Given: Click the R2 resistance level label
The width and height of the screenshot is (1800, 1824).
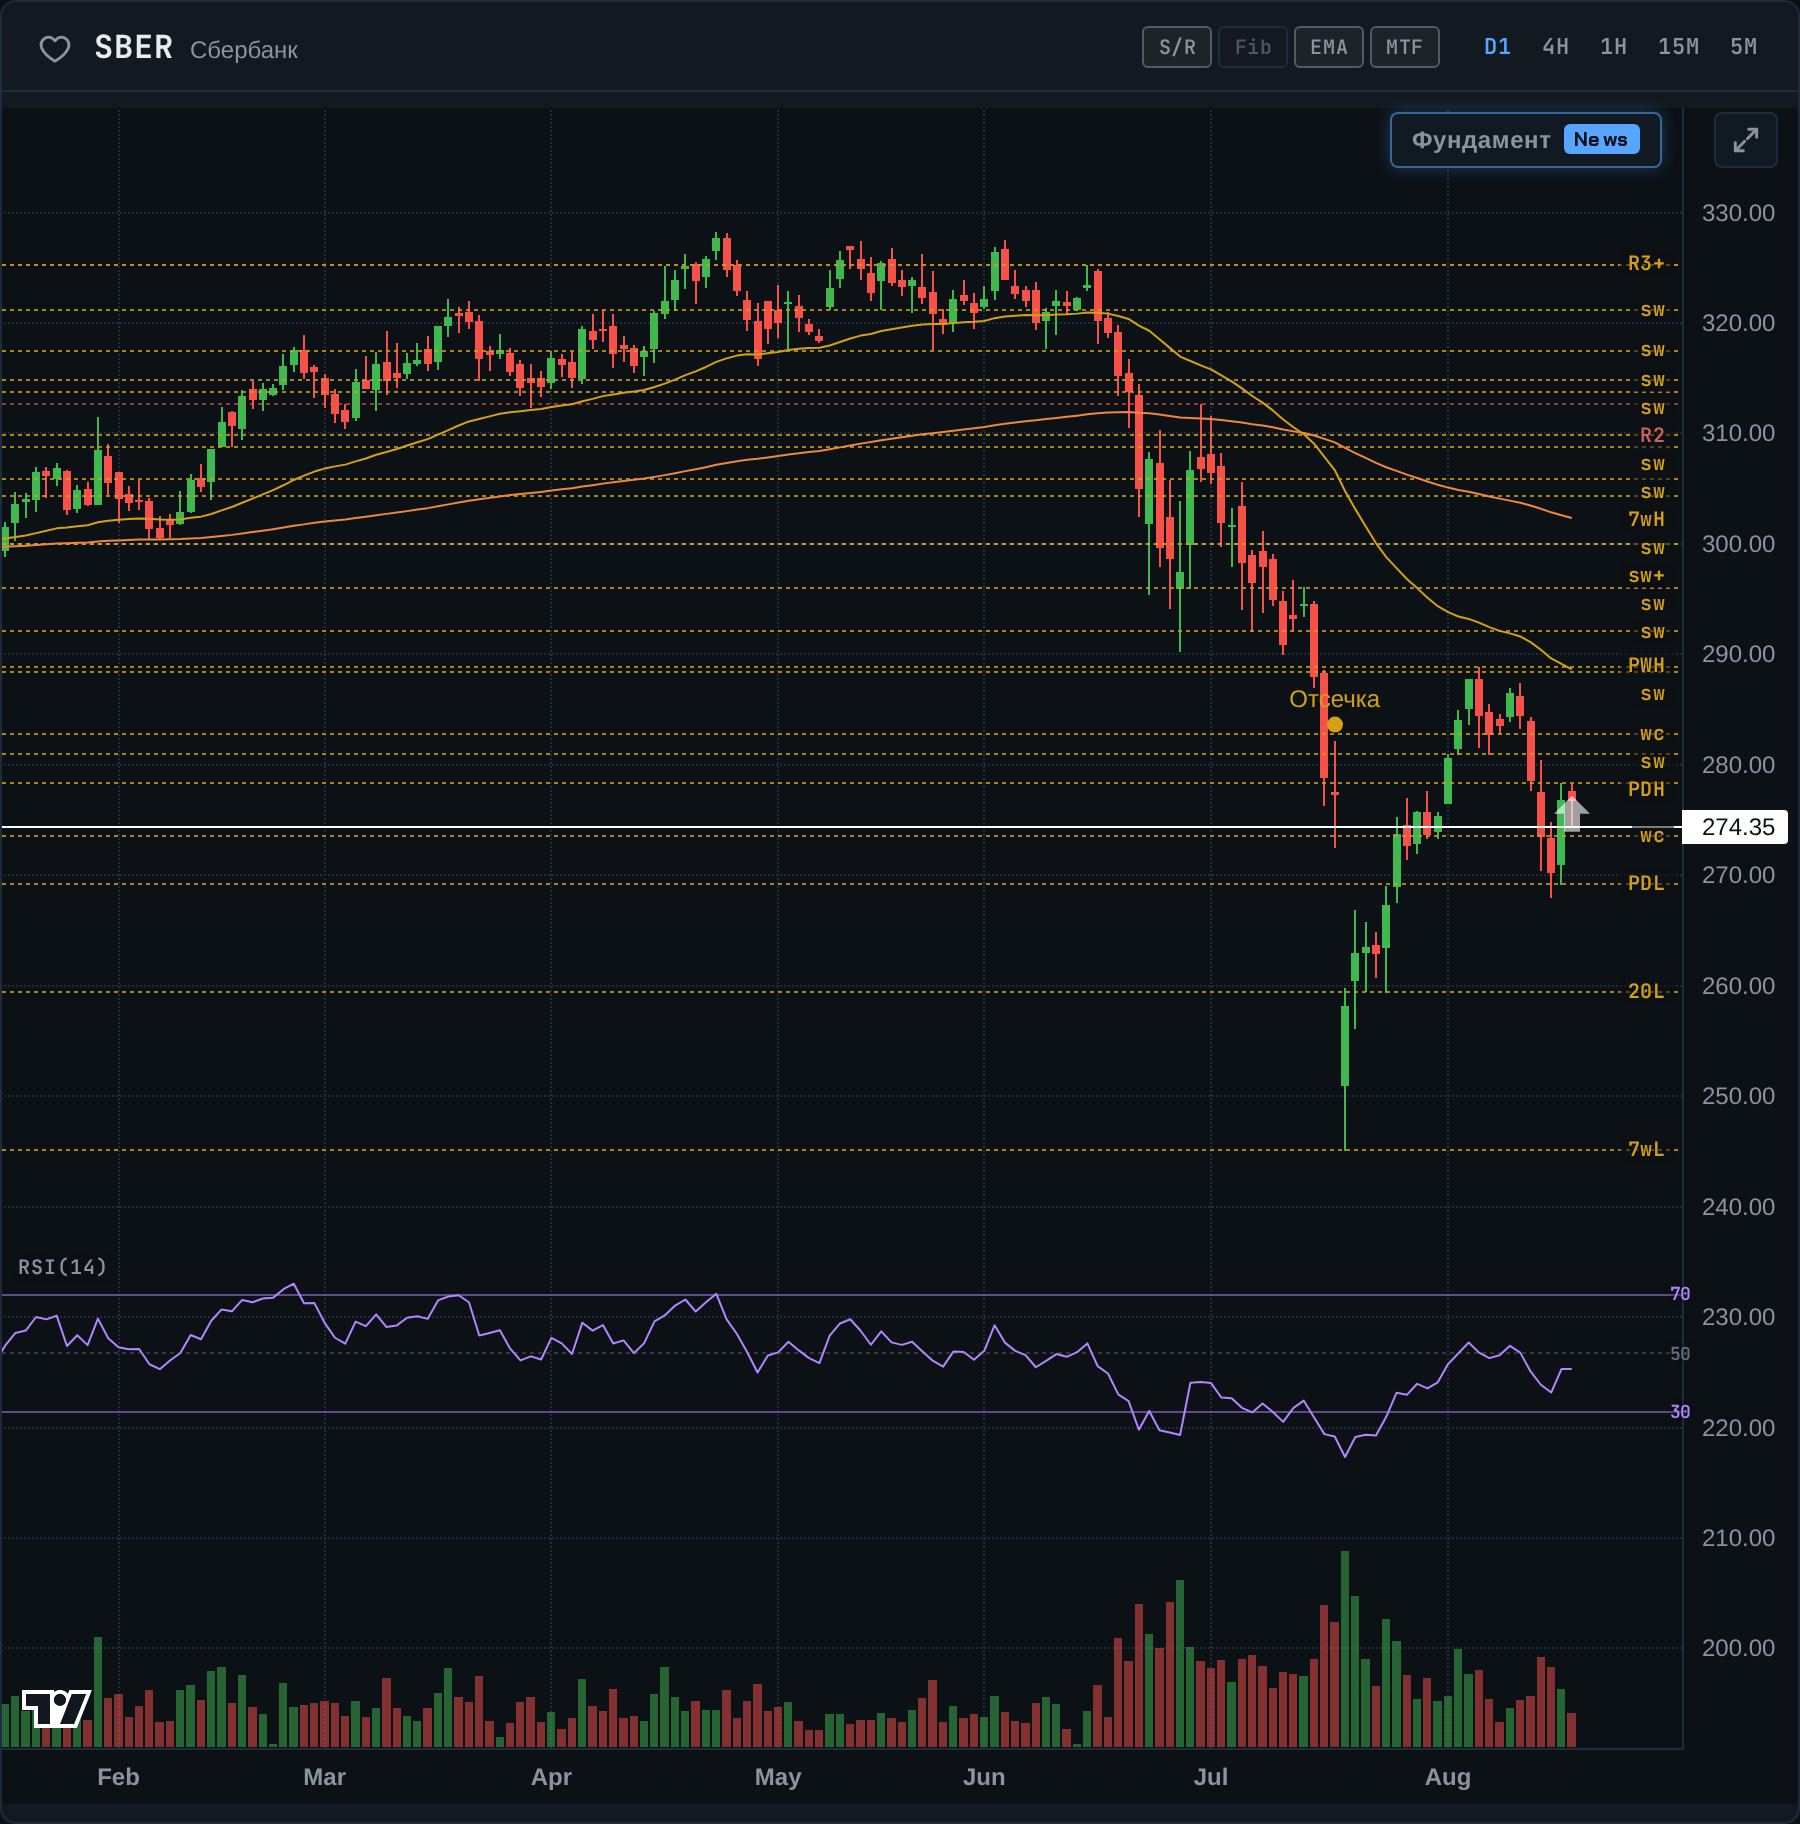Looking at the screenshot, I should [x=1652, y=435].
